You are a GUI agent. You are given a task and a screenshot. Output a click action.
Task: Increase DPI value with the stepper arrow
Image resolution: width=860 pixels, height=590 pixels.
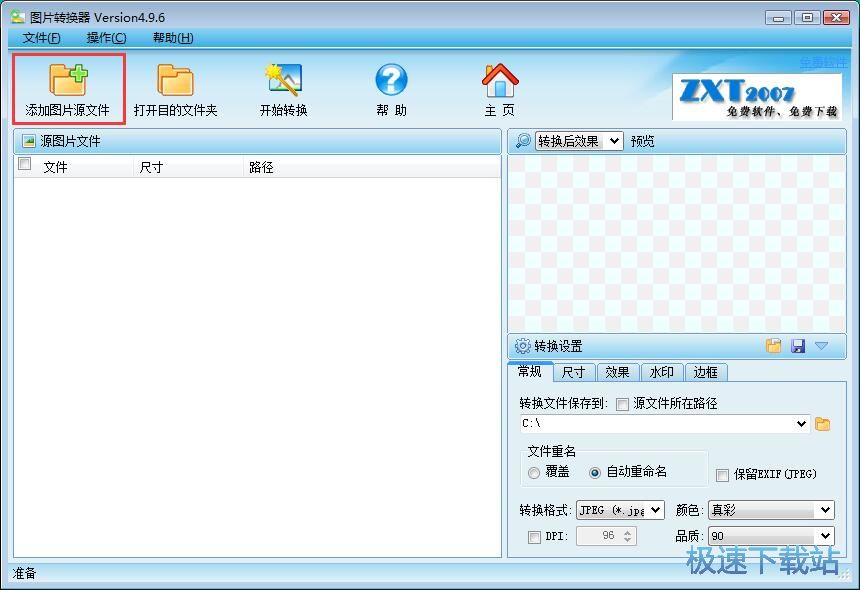point(628,531)
